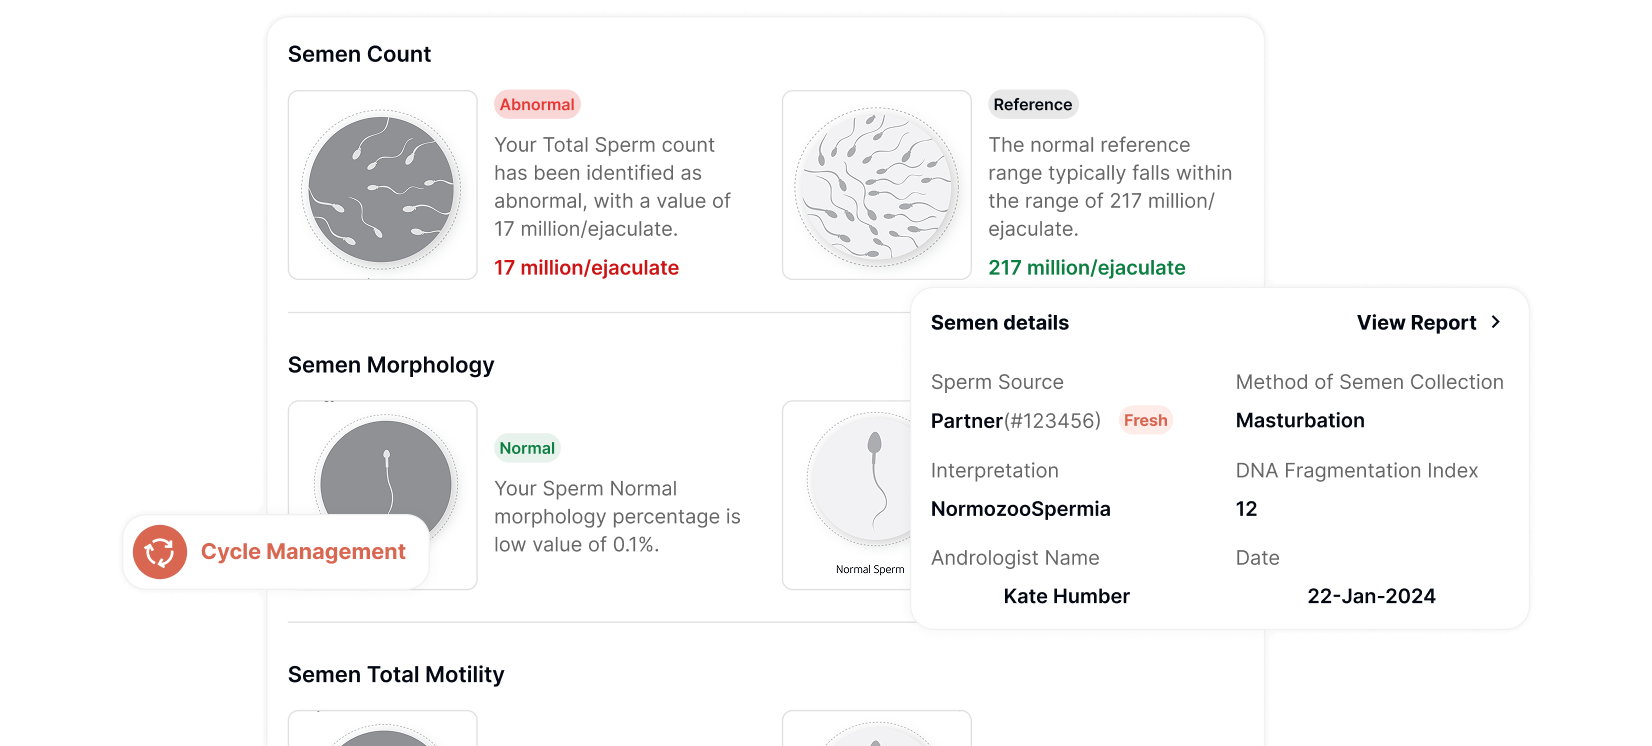Select the abnormal sperm count image
This screenshot has height=746, width=1652.
(382, 186)
